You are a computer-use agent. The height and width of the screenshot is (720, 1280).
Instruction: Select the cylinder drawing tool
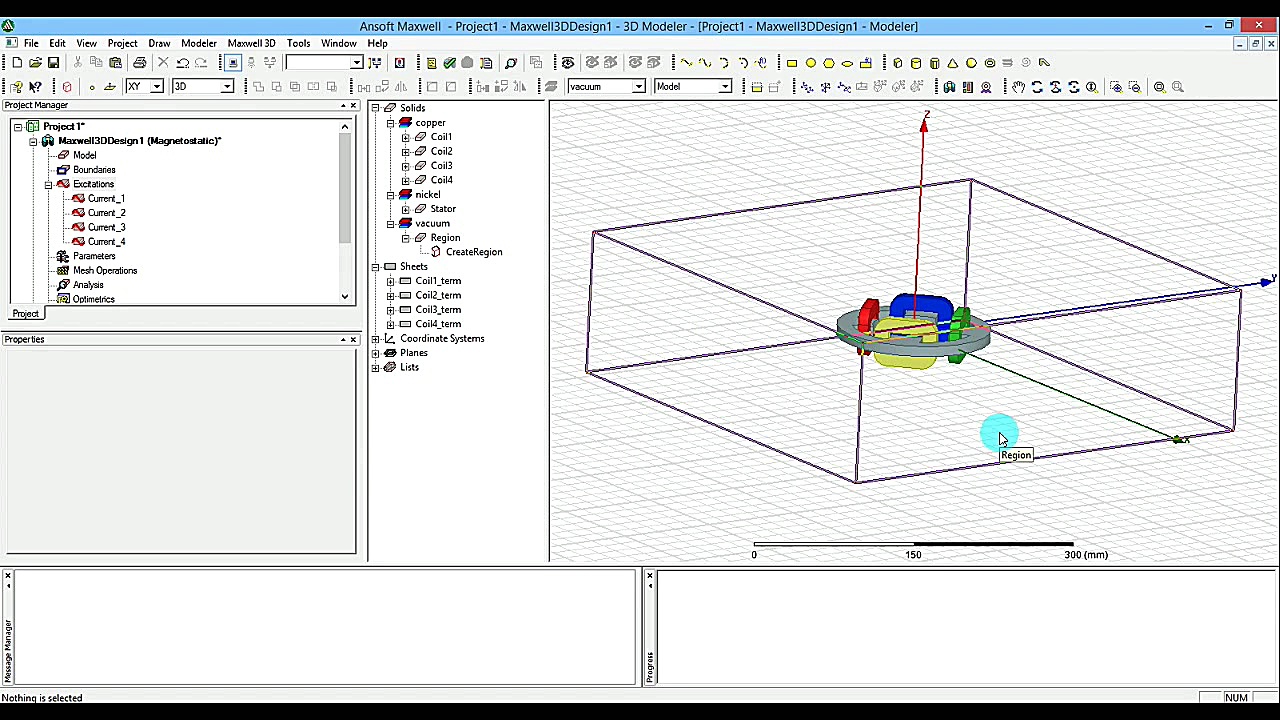916,62
